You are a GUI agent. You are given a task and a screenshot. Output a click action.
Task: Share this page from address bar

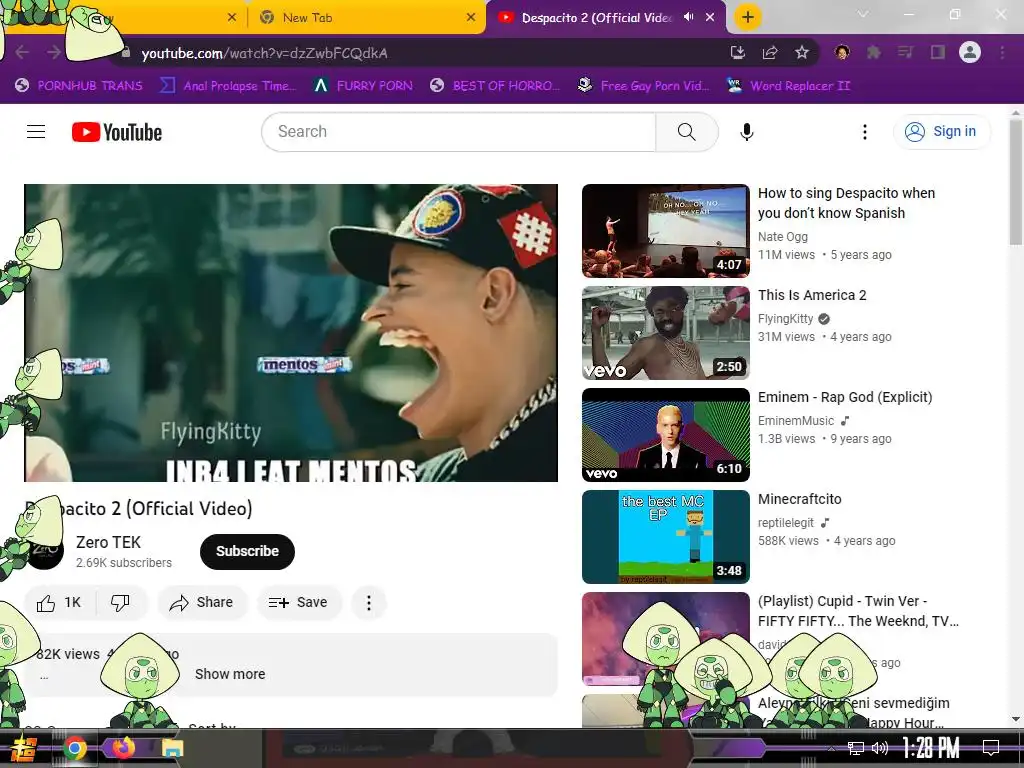(770, 53)
